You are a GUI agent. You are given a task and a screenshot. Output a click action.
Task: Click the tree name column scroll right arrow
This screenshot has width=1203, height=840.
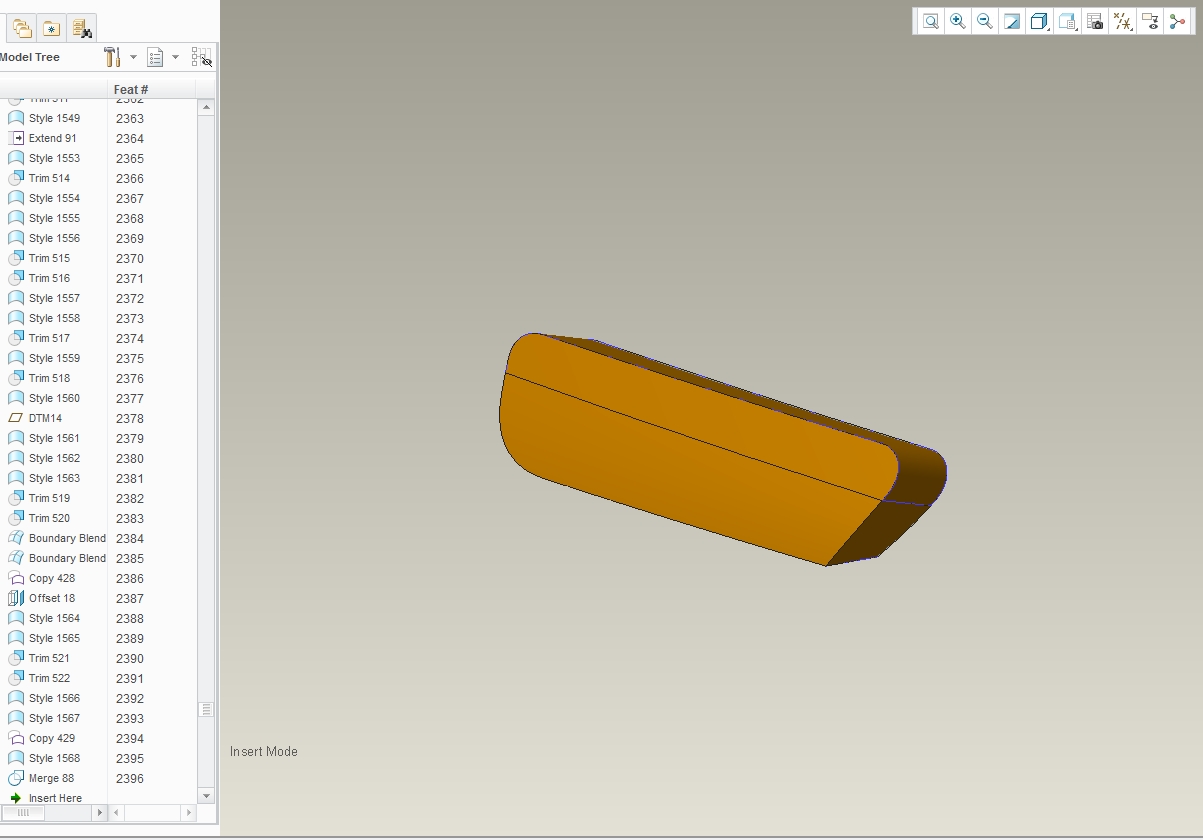tap(99, 813)
